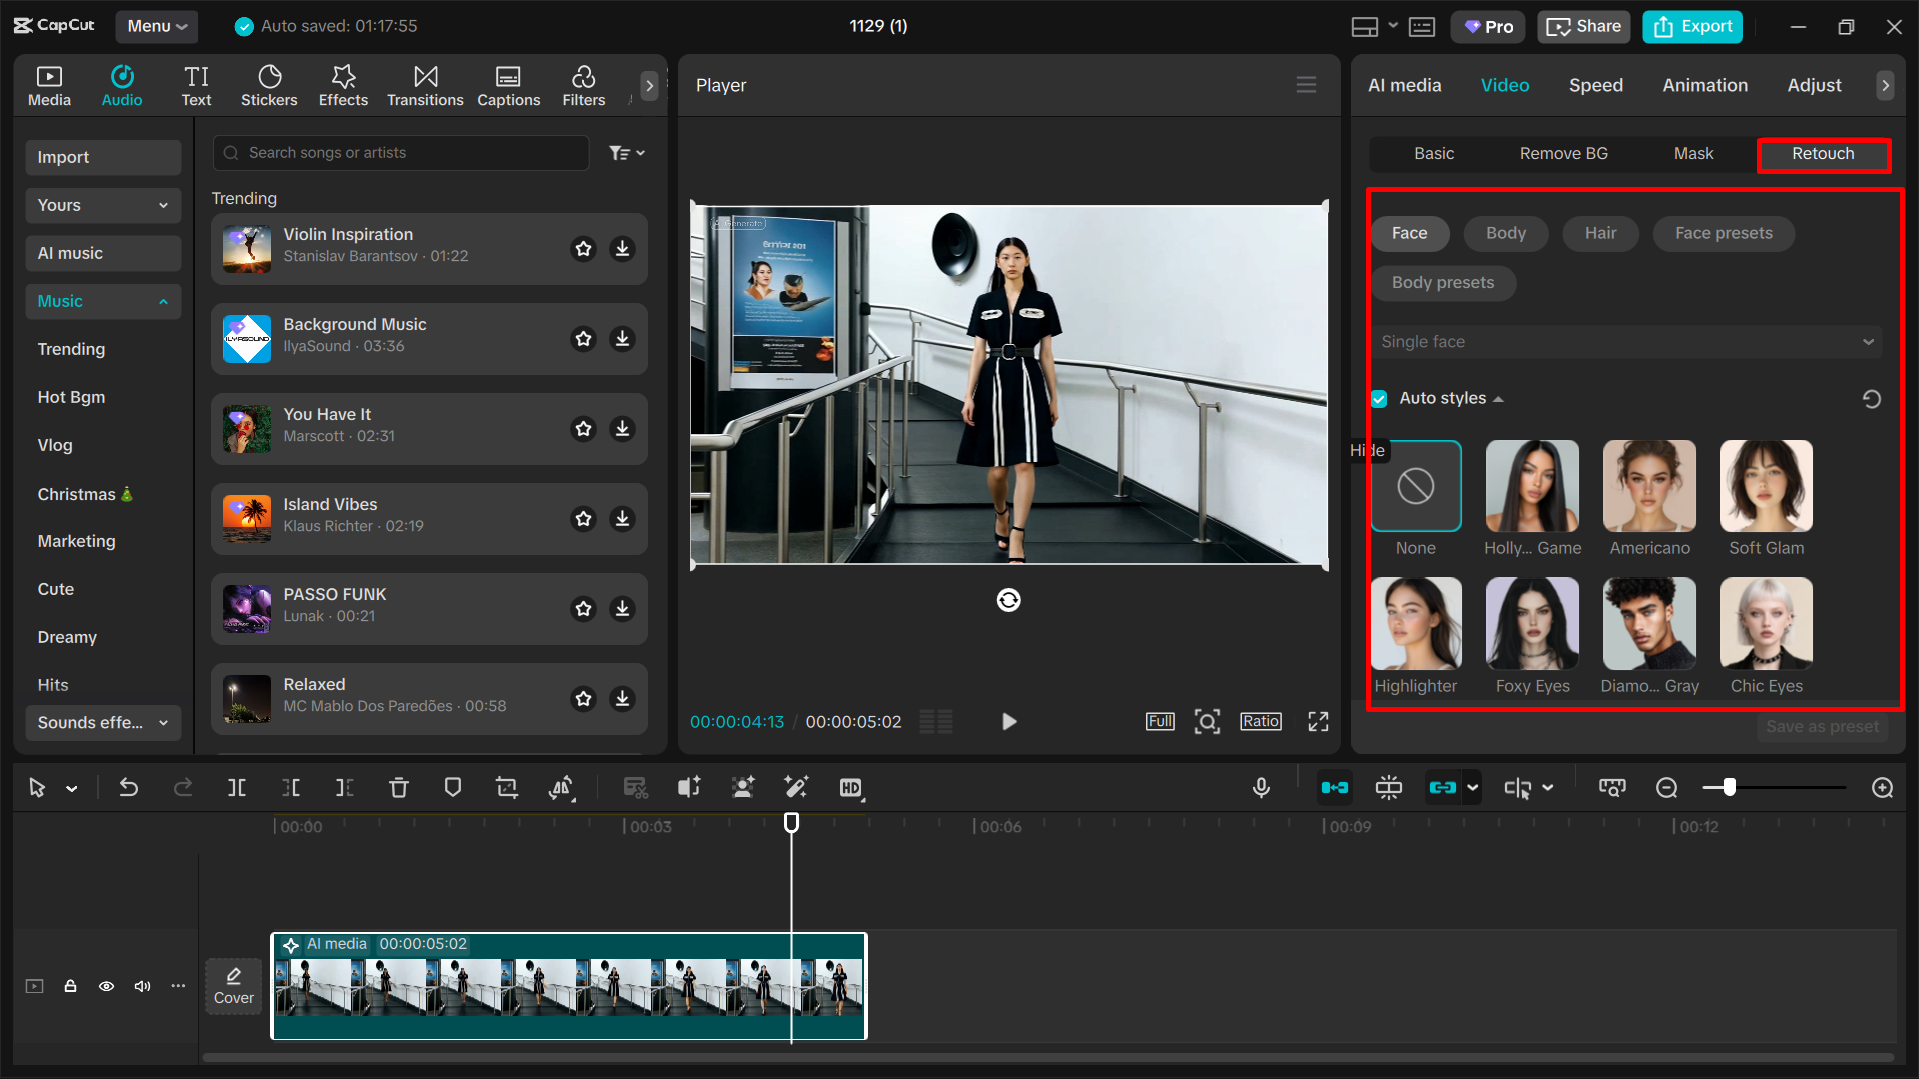The image size is (1919, 1079).
Task: Select the Crop tool in the timeline toolbar
Action: (x=507, y=787)
